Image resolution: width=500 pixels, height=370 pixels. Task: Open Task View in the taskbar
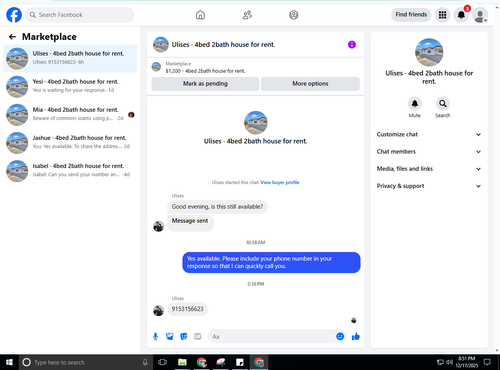pos(162,362)
